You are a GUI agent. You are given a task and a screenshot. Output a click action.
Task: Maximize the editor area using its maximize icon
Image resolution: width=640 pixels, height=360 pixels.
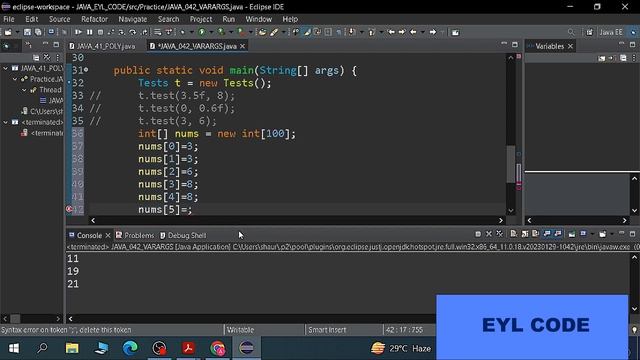(515, 45)
